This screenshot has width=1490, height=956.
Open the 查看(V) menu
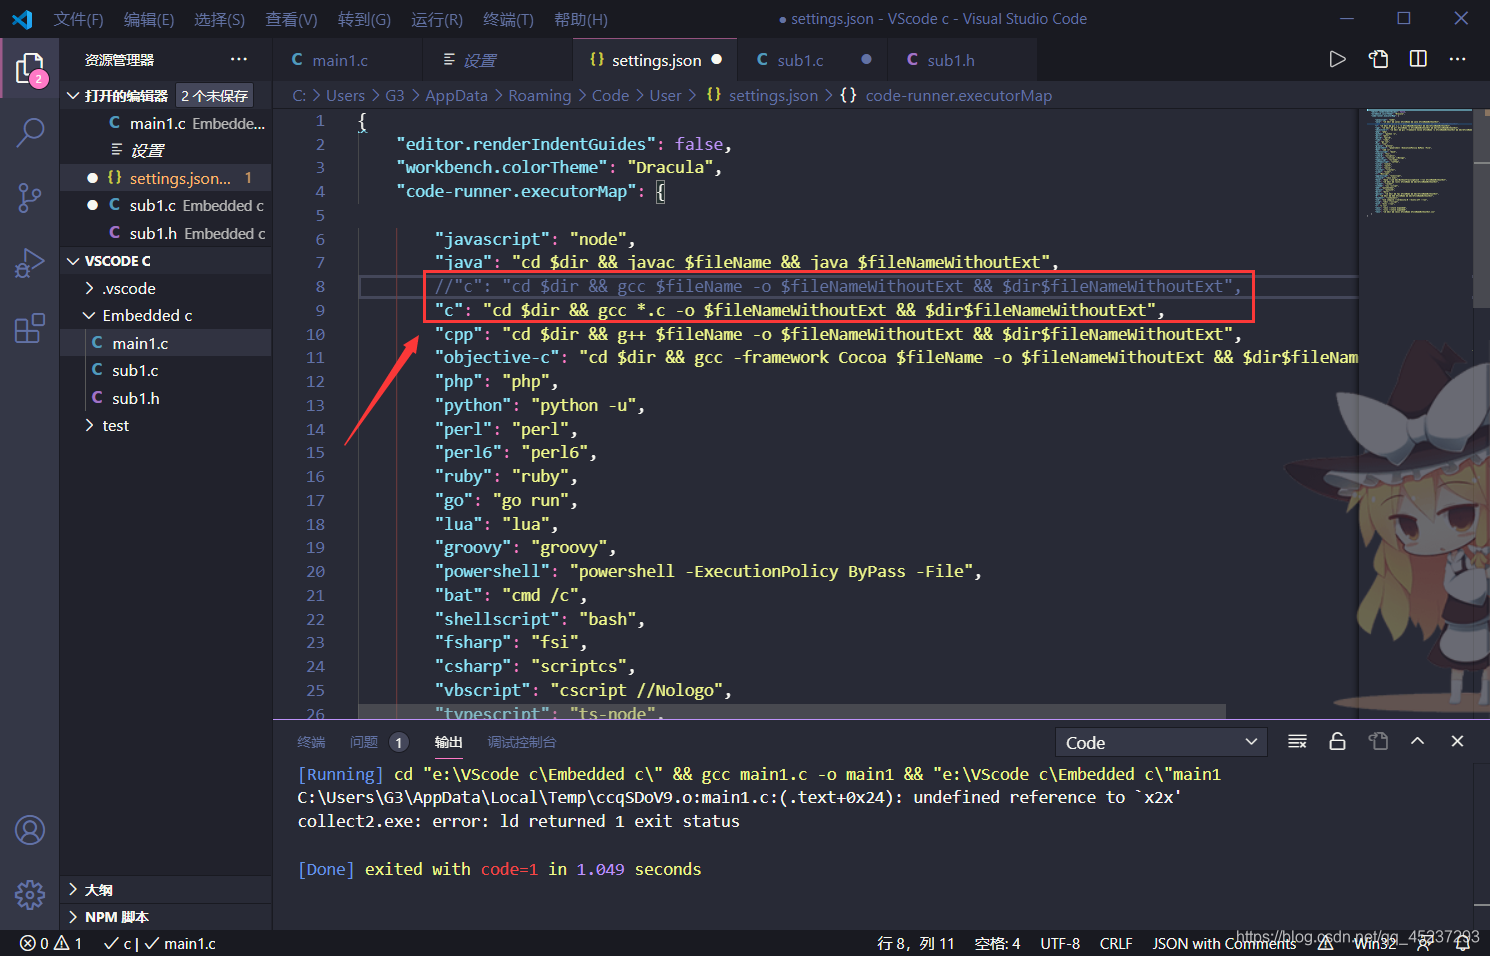[291, 19]
